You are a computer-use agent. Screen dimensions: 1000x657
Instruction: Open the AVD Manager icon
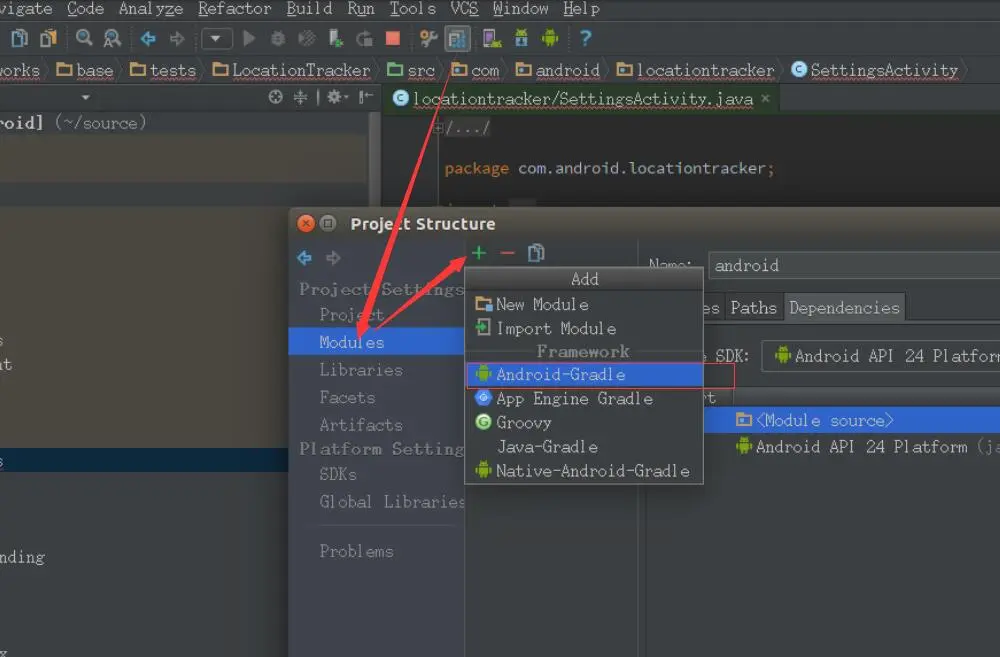pos(492,39)
